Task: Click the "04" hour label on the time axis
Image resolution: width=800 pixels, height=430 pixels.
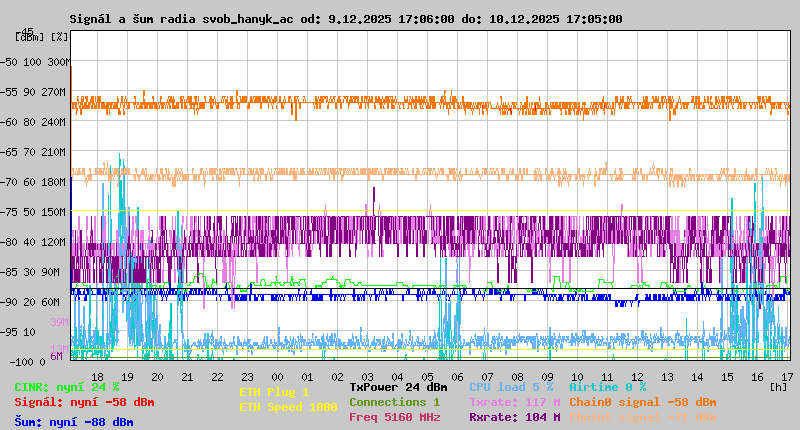Action: point(397,377)
